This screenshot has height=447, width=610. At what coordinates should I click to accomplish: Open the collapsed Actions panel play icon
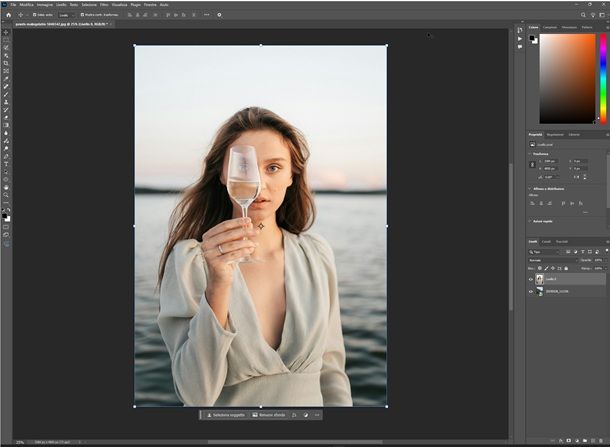(x=520, y=39)
